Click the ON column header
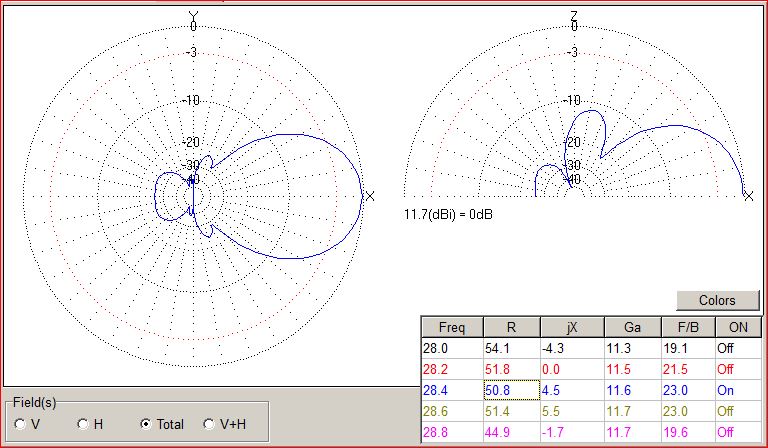Screen dimensions: 768x448 (739, 327)
